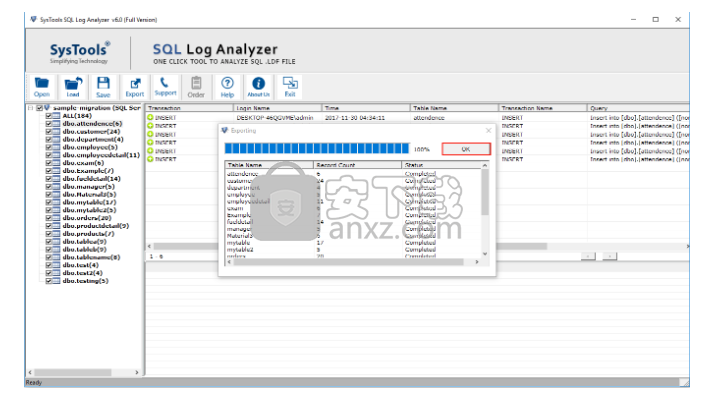Click the table icon beside dbo.department(4)
717x405 pixels.
point(56,139)
